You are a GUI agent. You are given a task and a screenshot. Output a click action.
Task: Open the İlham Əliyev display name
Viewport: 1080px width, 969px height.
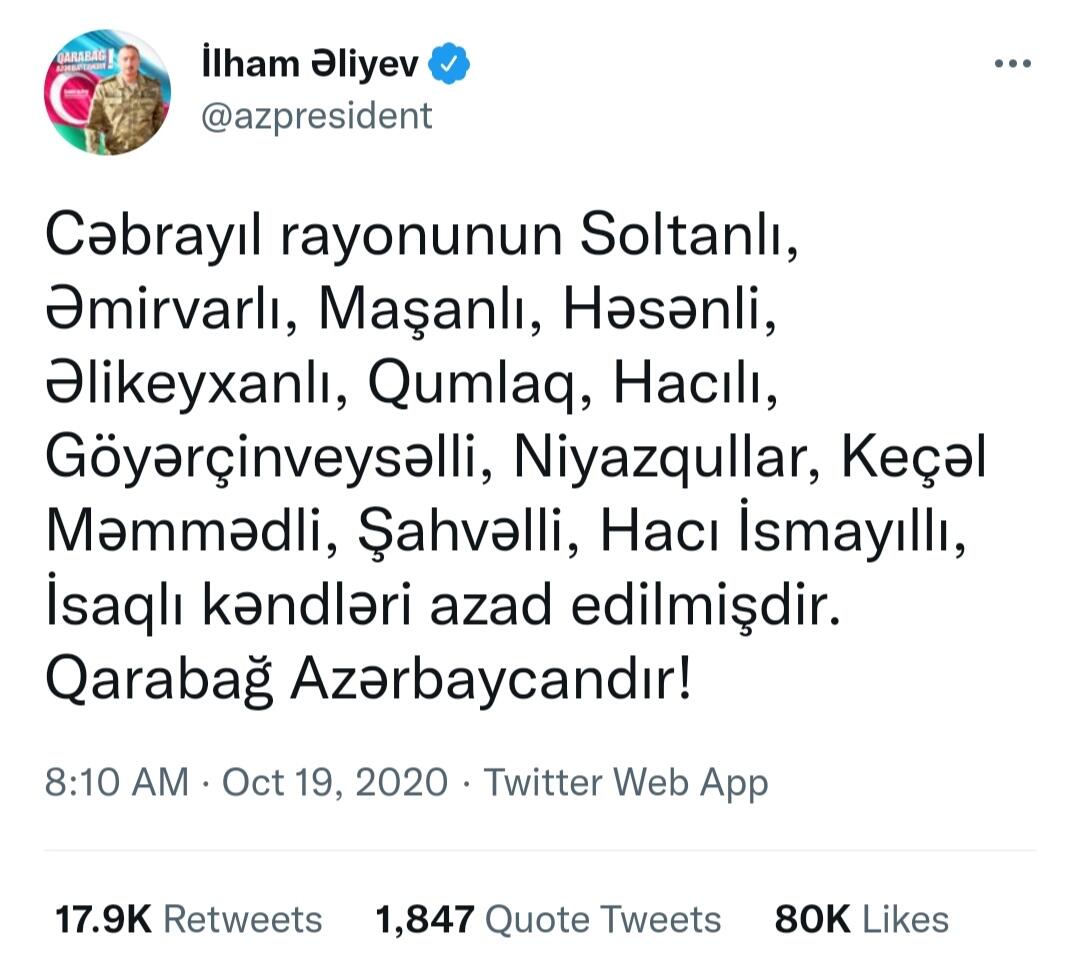[310, 63]
